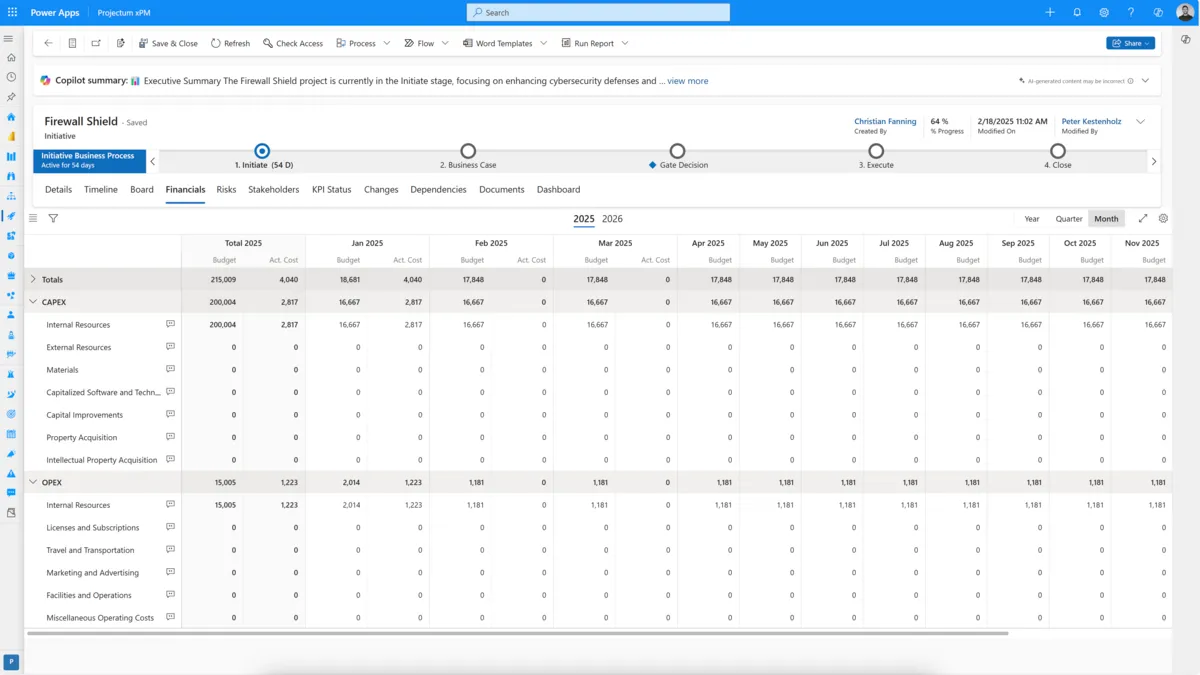Toggle the hamburger menu in left sidebar
1200x675 pixels.
[x=9, y=38]
